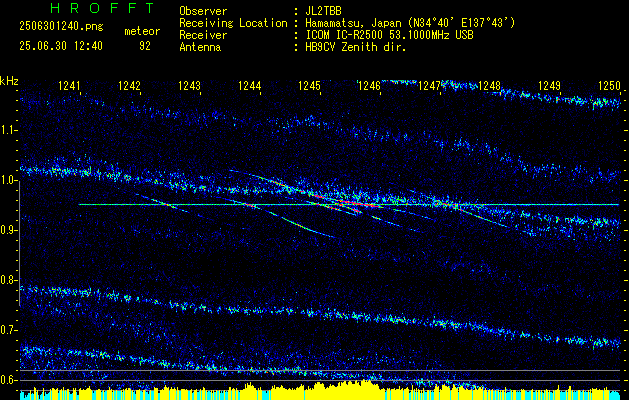Click the 1241 time marker

pyautogui.click(x=69, y=86)
